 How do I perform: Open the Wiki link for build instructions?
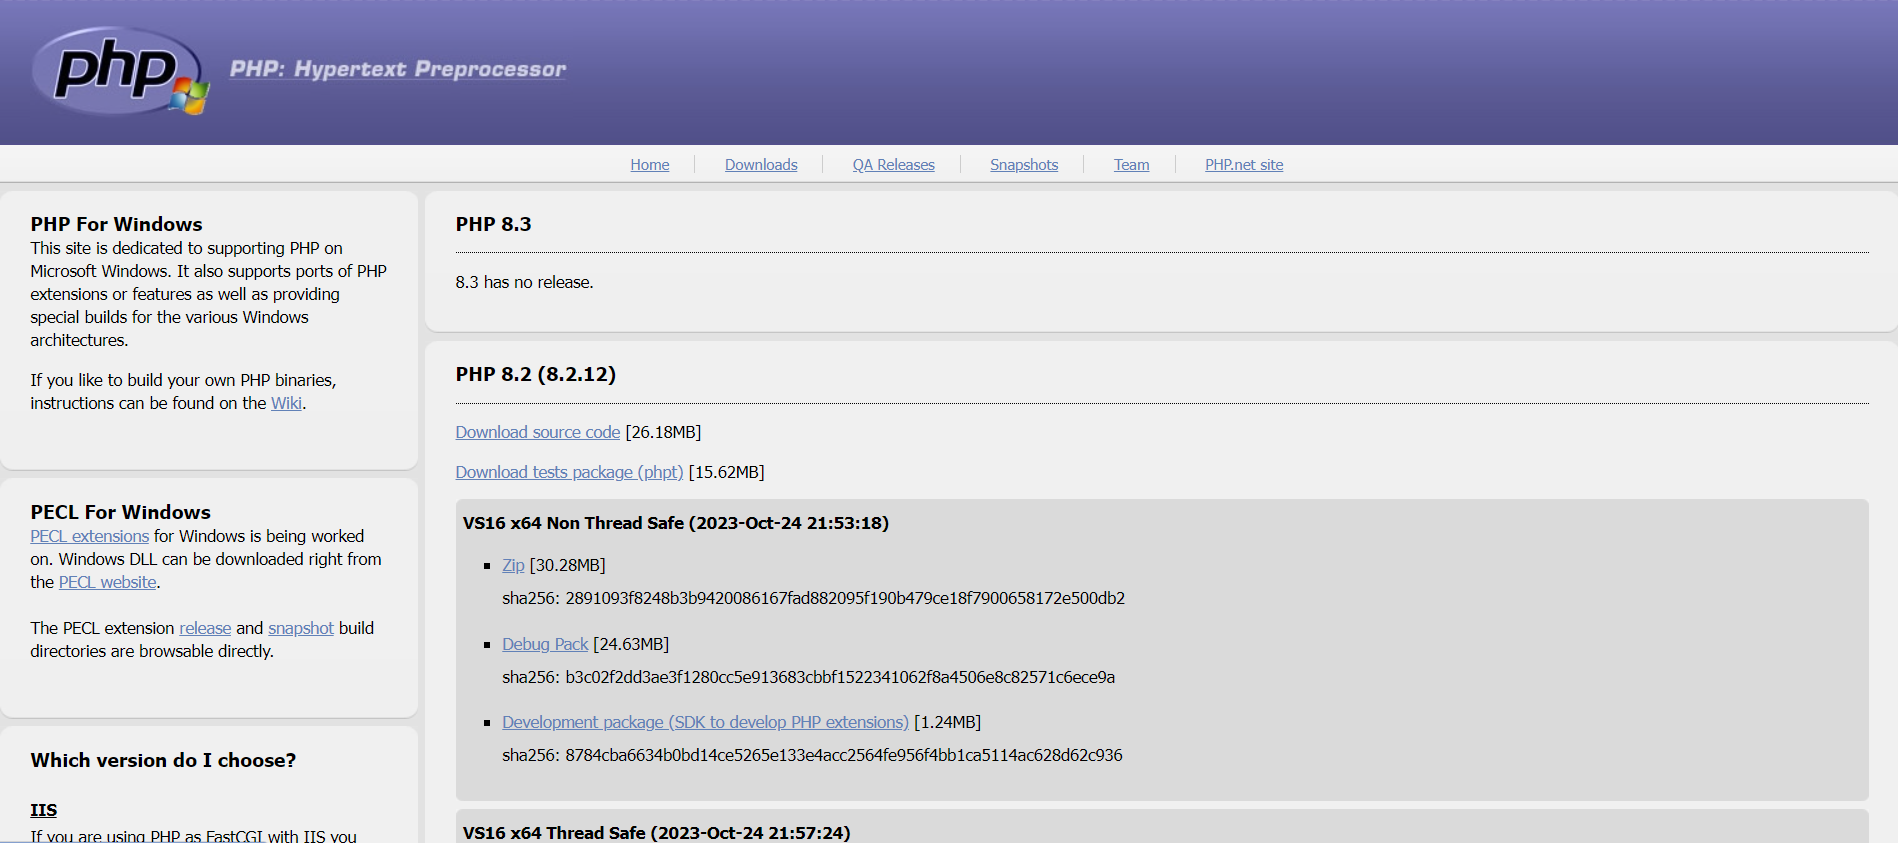click(x=286, y=403)
